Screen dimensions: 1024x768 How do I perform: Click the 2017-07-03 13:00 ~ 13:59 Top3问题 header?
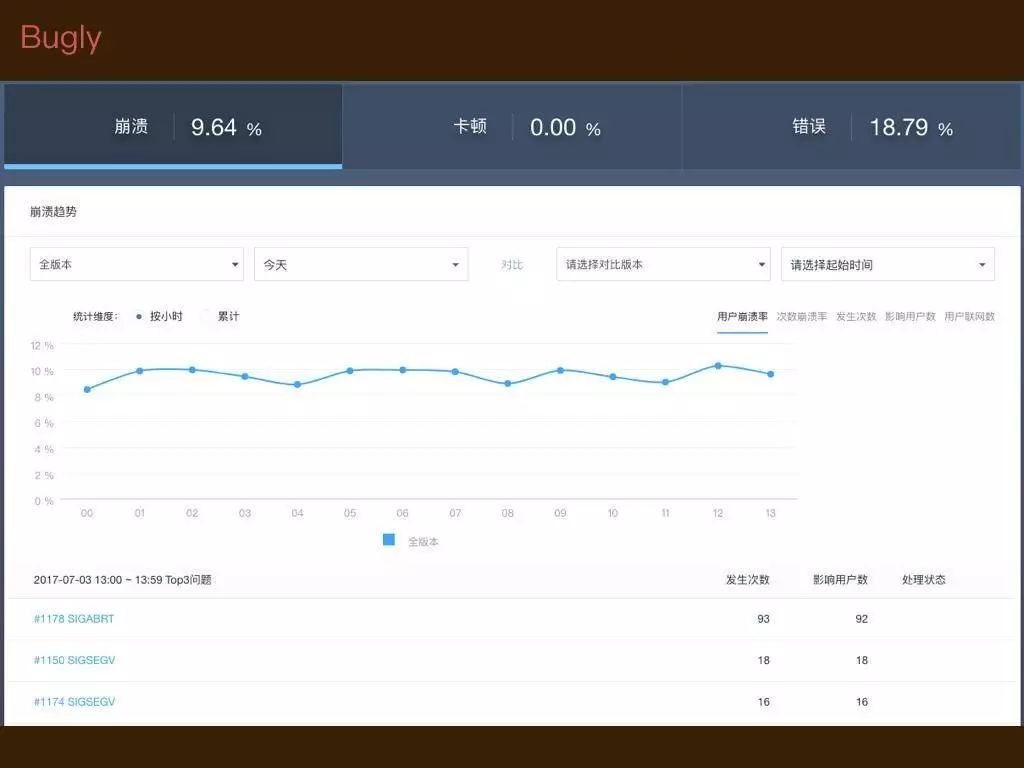click(123, 580)
